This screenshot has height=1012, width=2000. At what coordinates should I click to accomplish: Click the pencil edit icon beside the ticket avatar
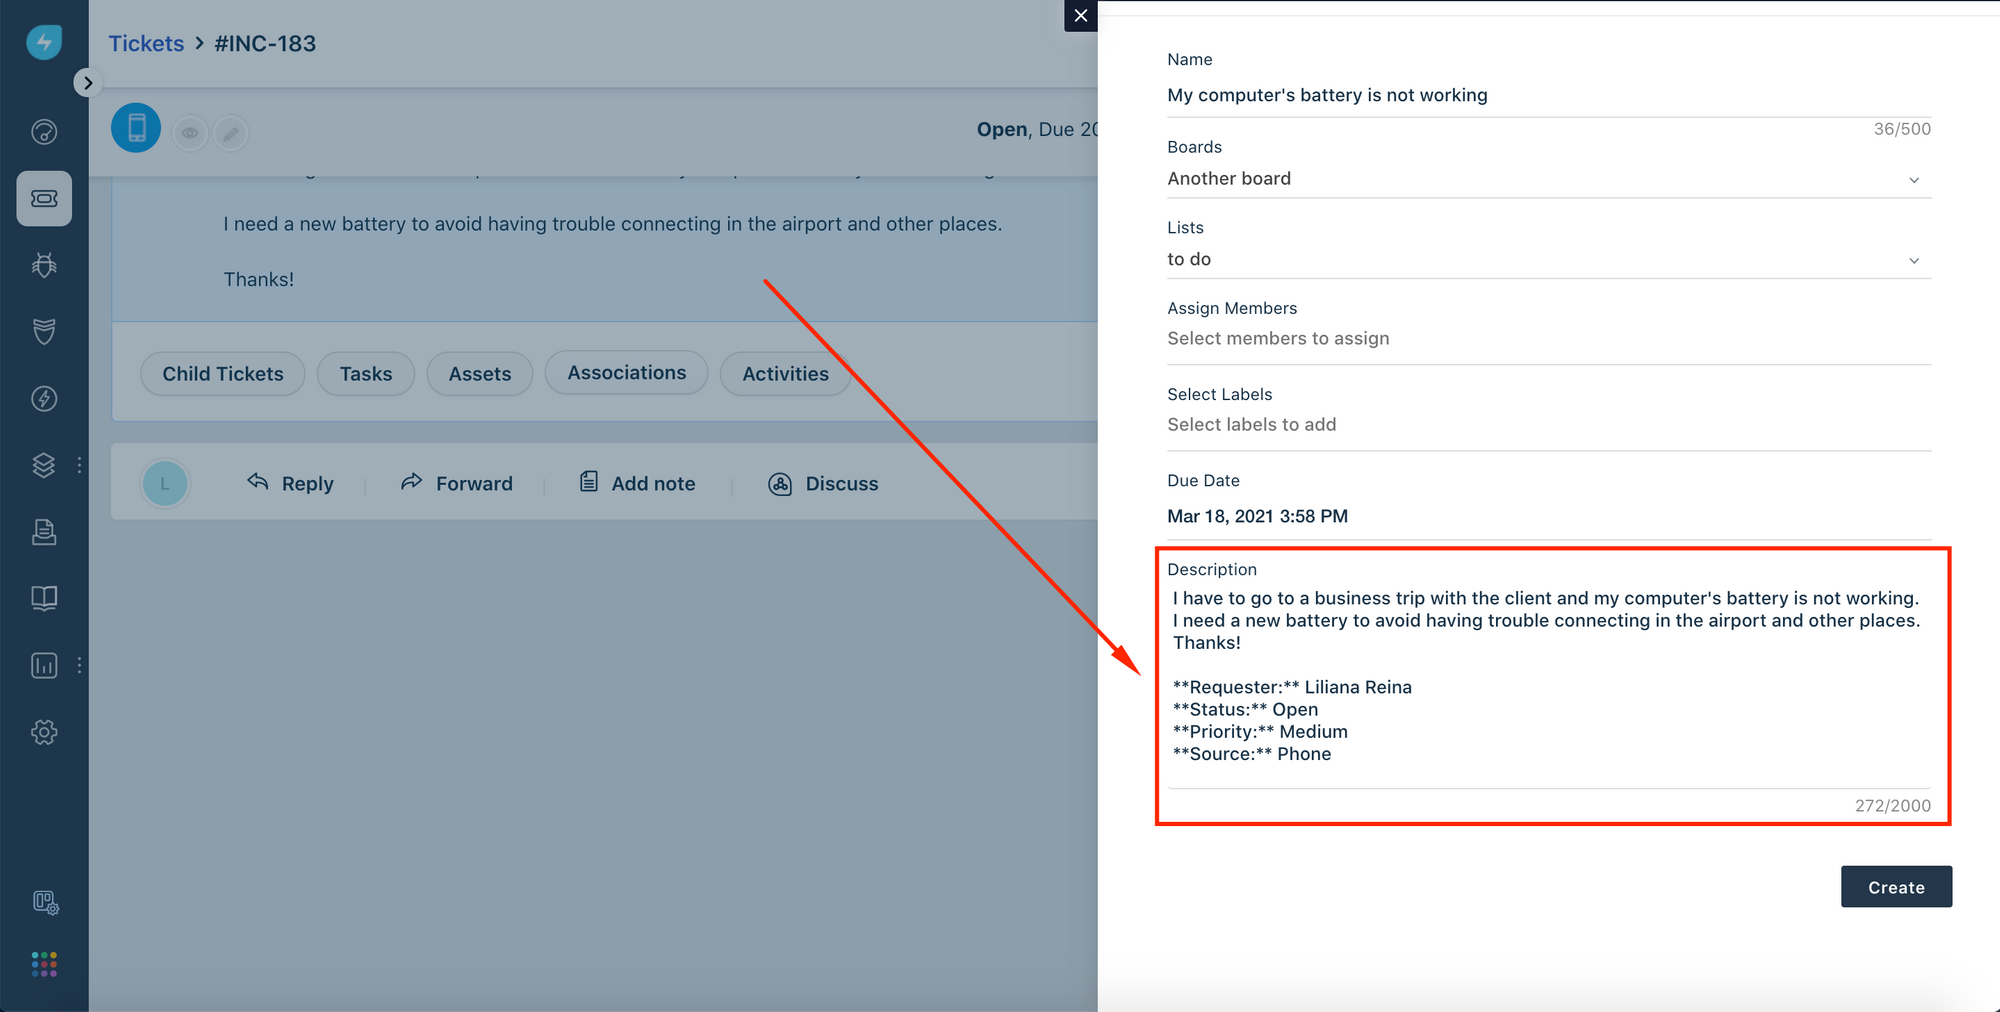pyautogui.click(x=231, y=132)
